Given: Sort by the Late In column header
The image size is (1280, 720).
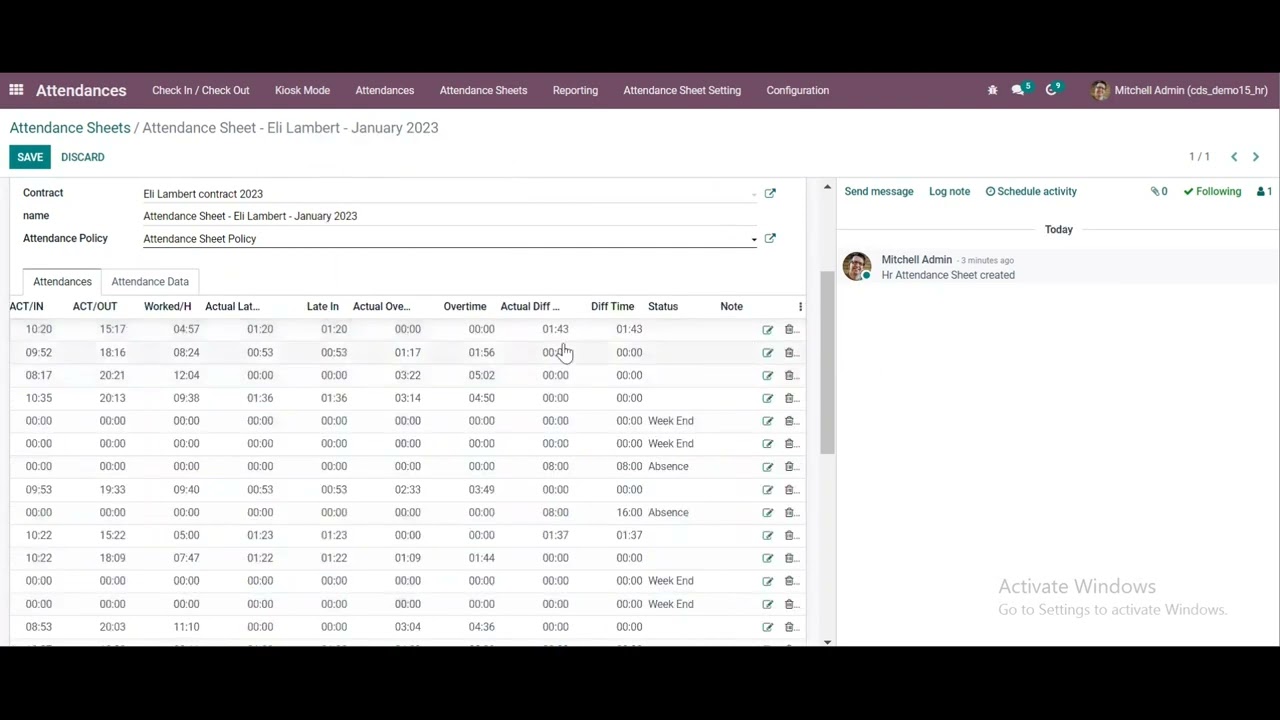Looking at the screenshot, I should [323, 306].
